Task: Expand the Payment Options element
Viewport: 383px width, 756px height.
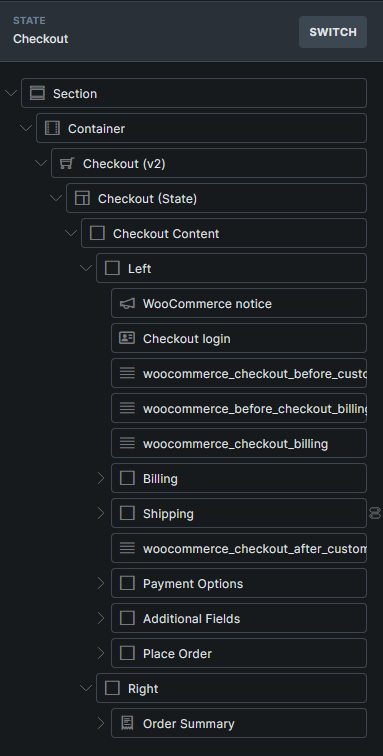Action: (x=101, y=583)
